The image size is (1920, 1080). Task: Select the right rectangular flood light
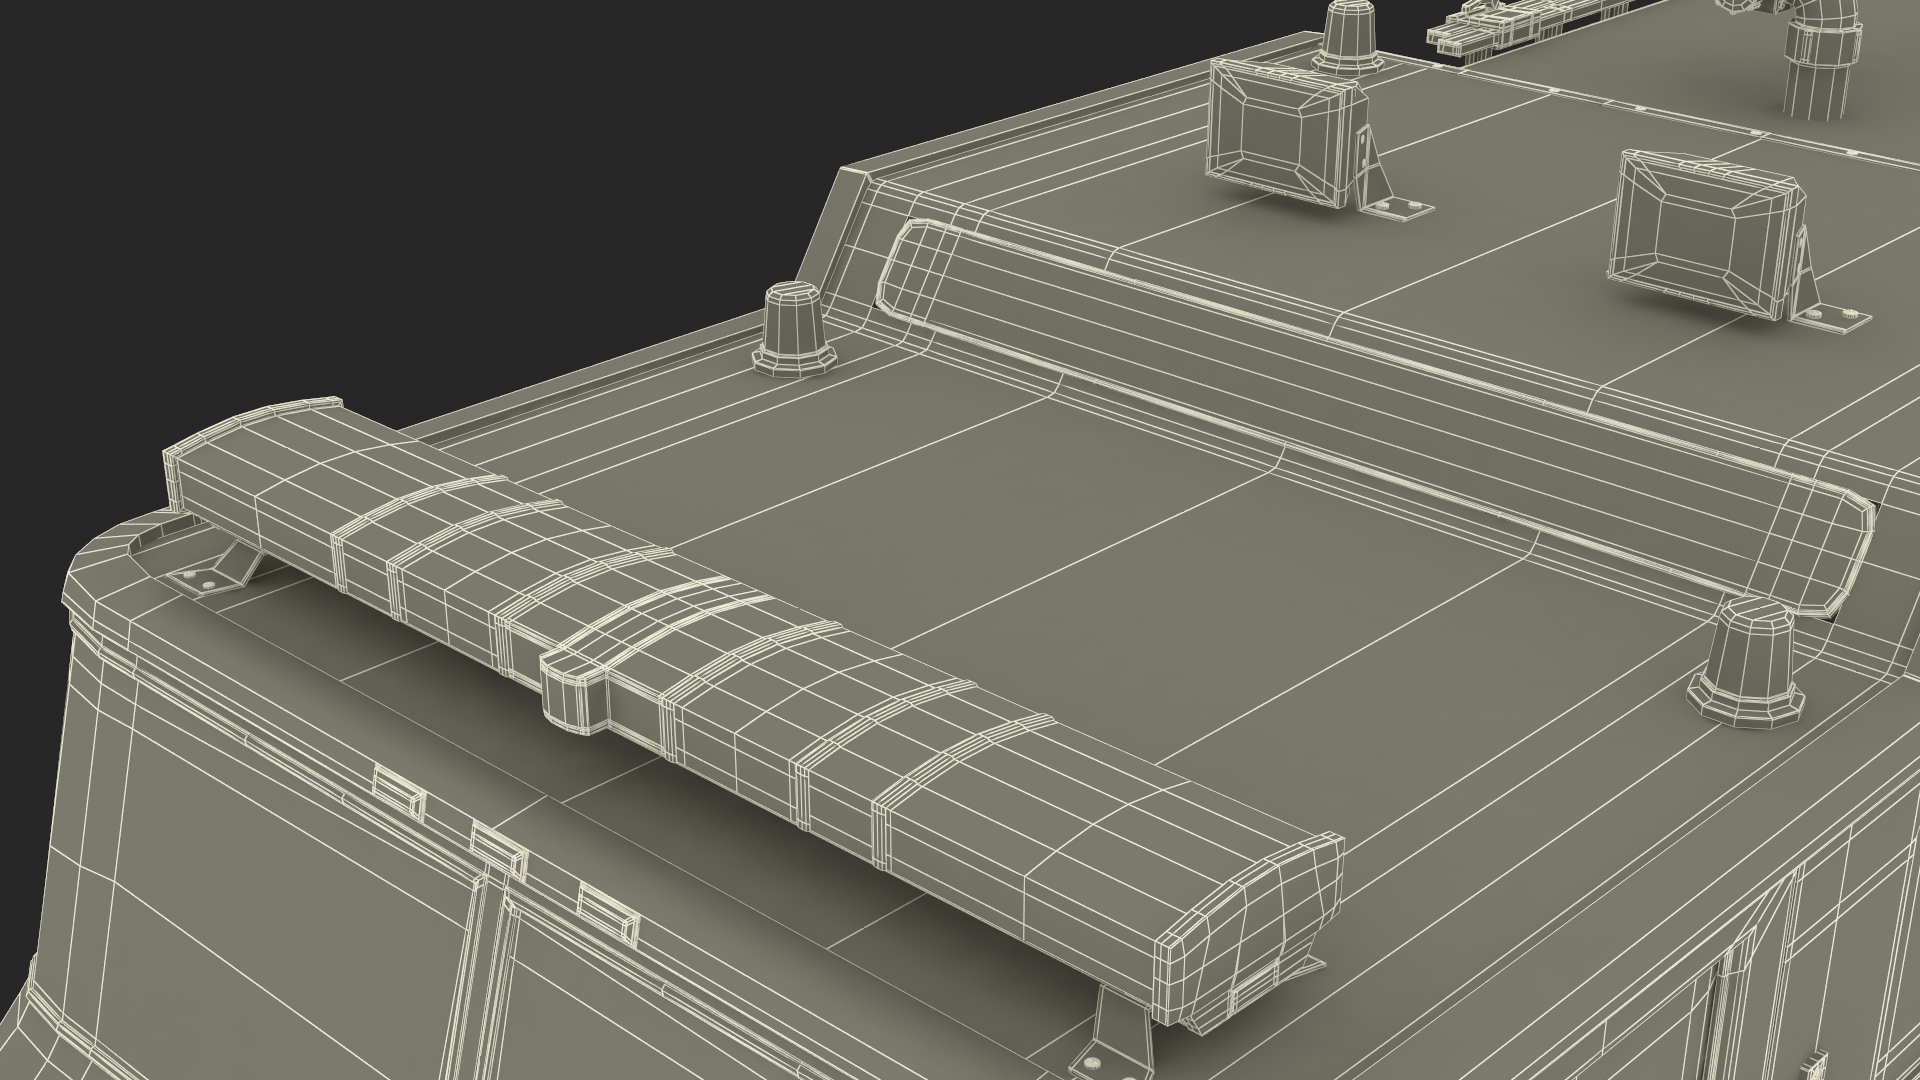coord(1707,236)
